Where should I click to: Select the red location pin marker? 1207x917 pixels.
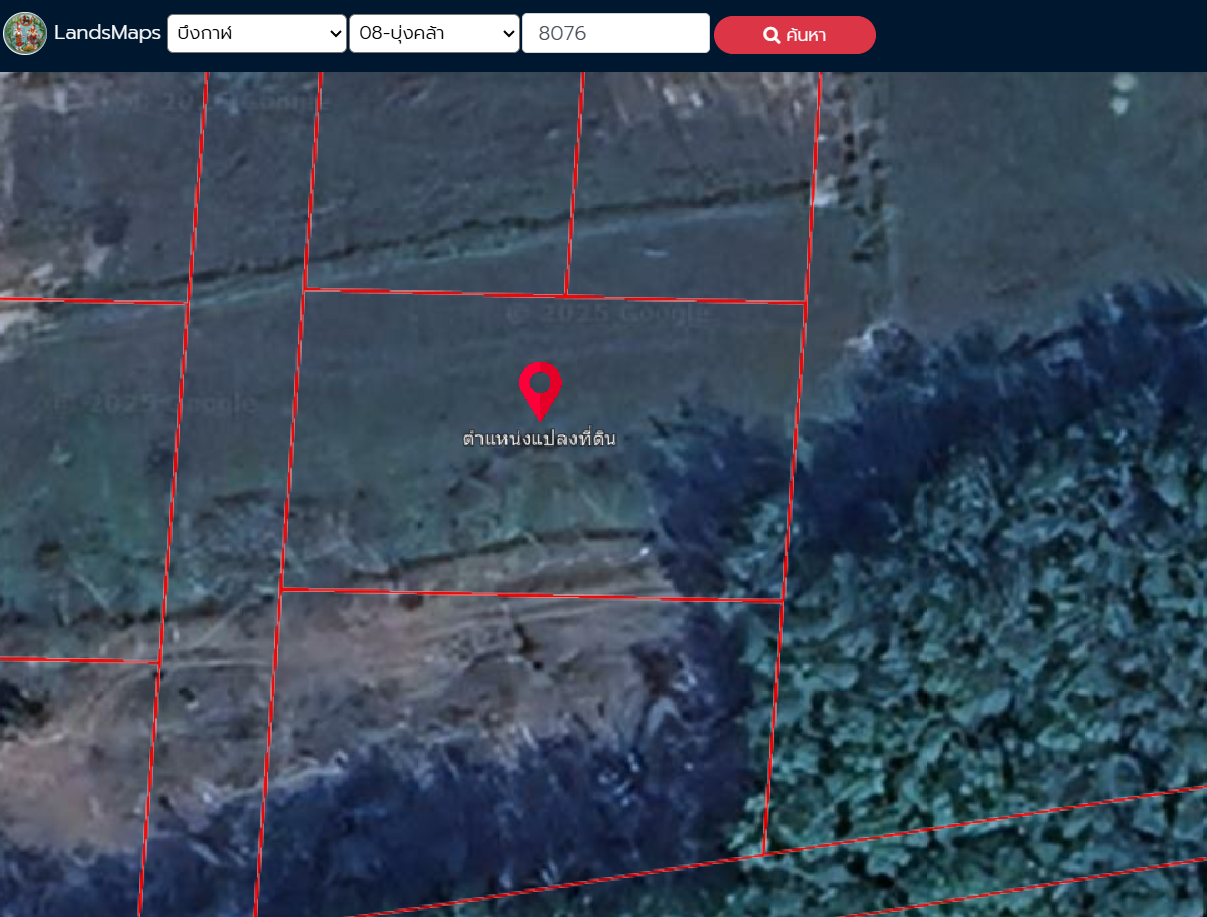(x=540, y=390)
